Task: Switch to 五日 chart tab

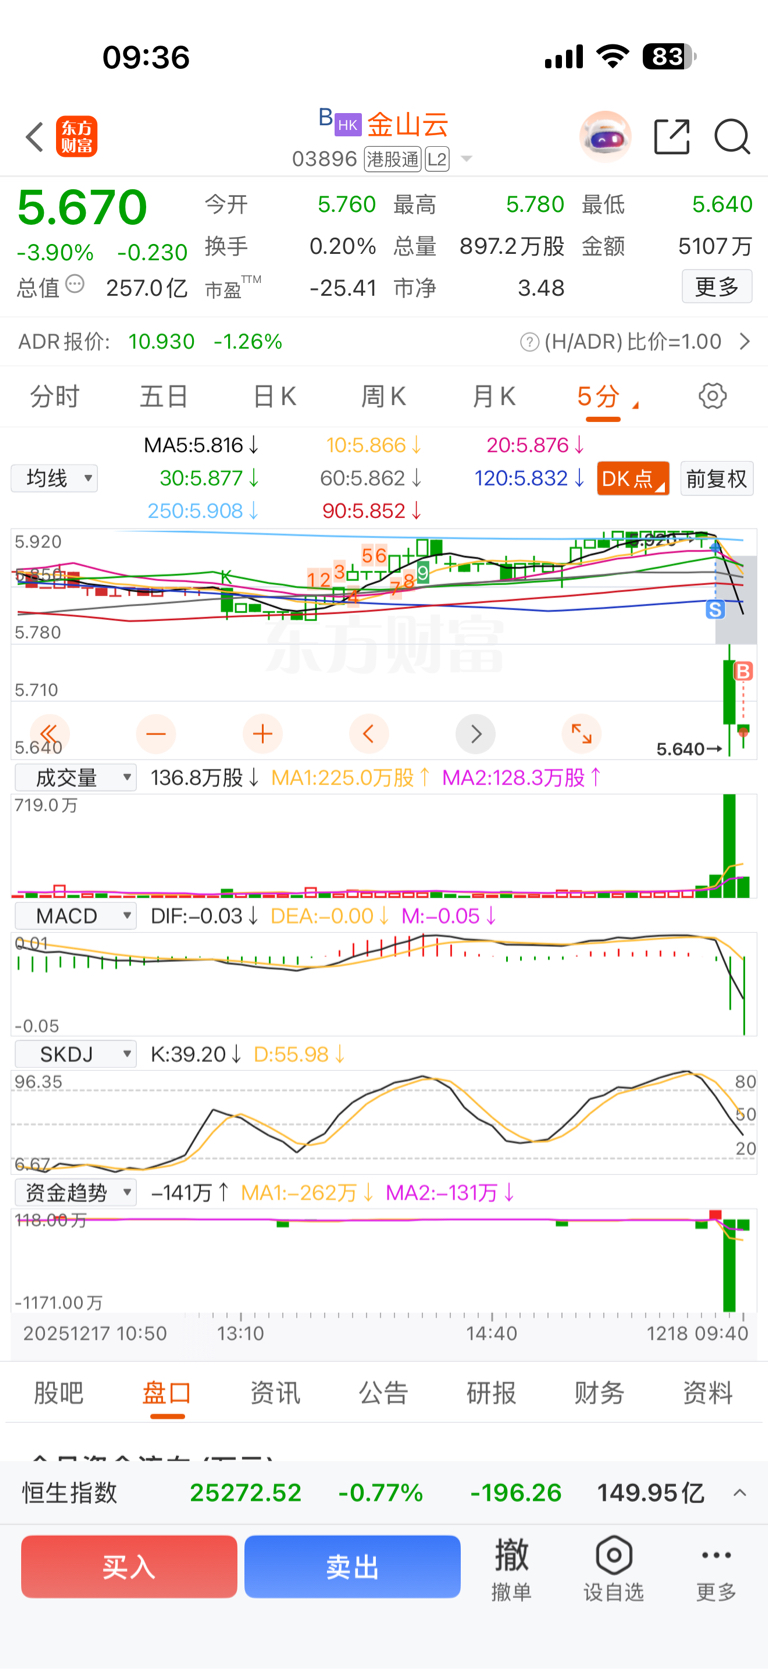Action: pyautogui.click(x=164, y=397)
